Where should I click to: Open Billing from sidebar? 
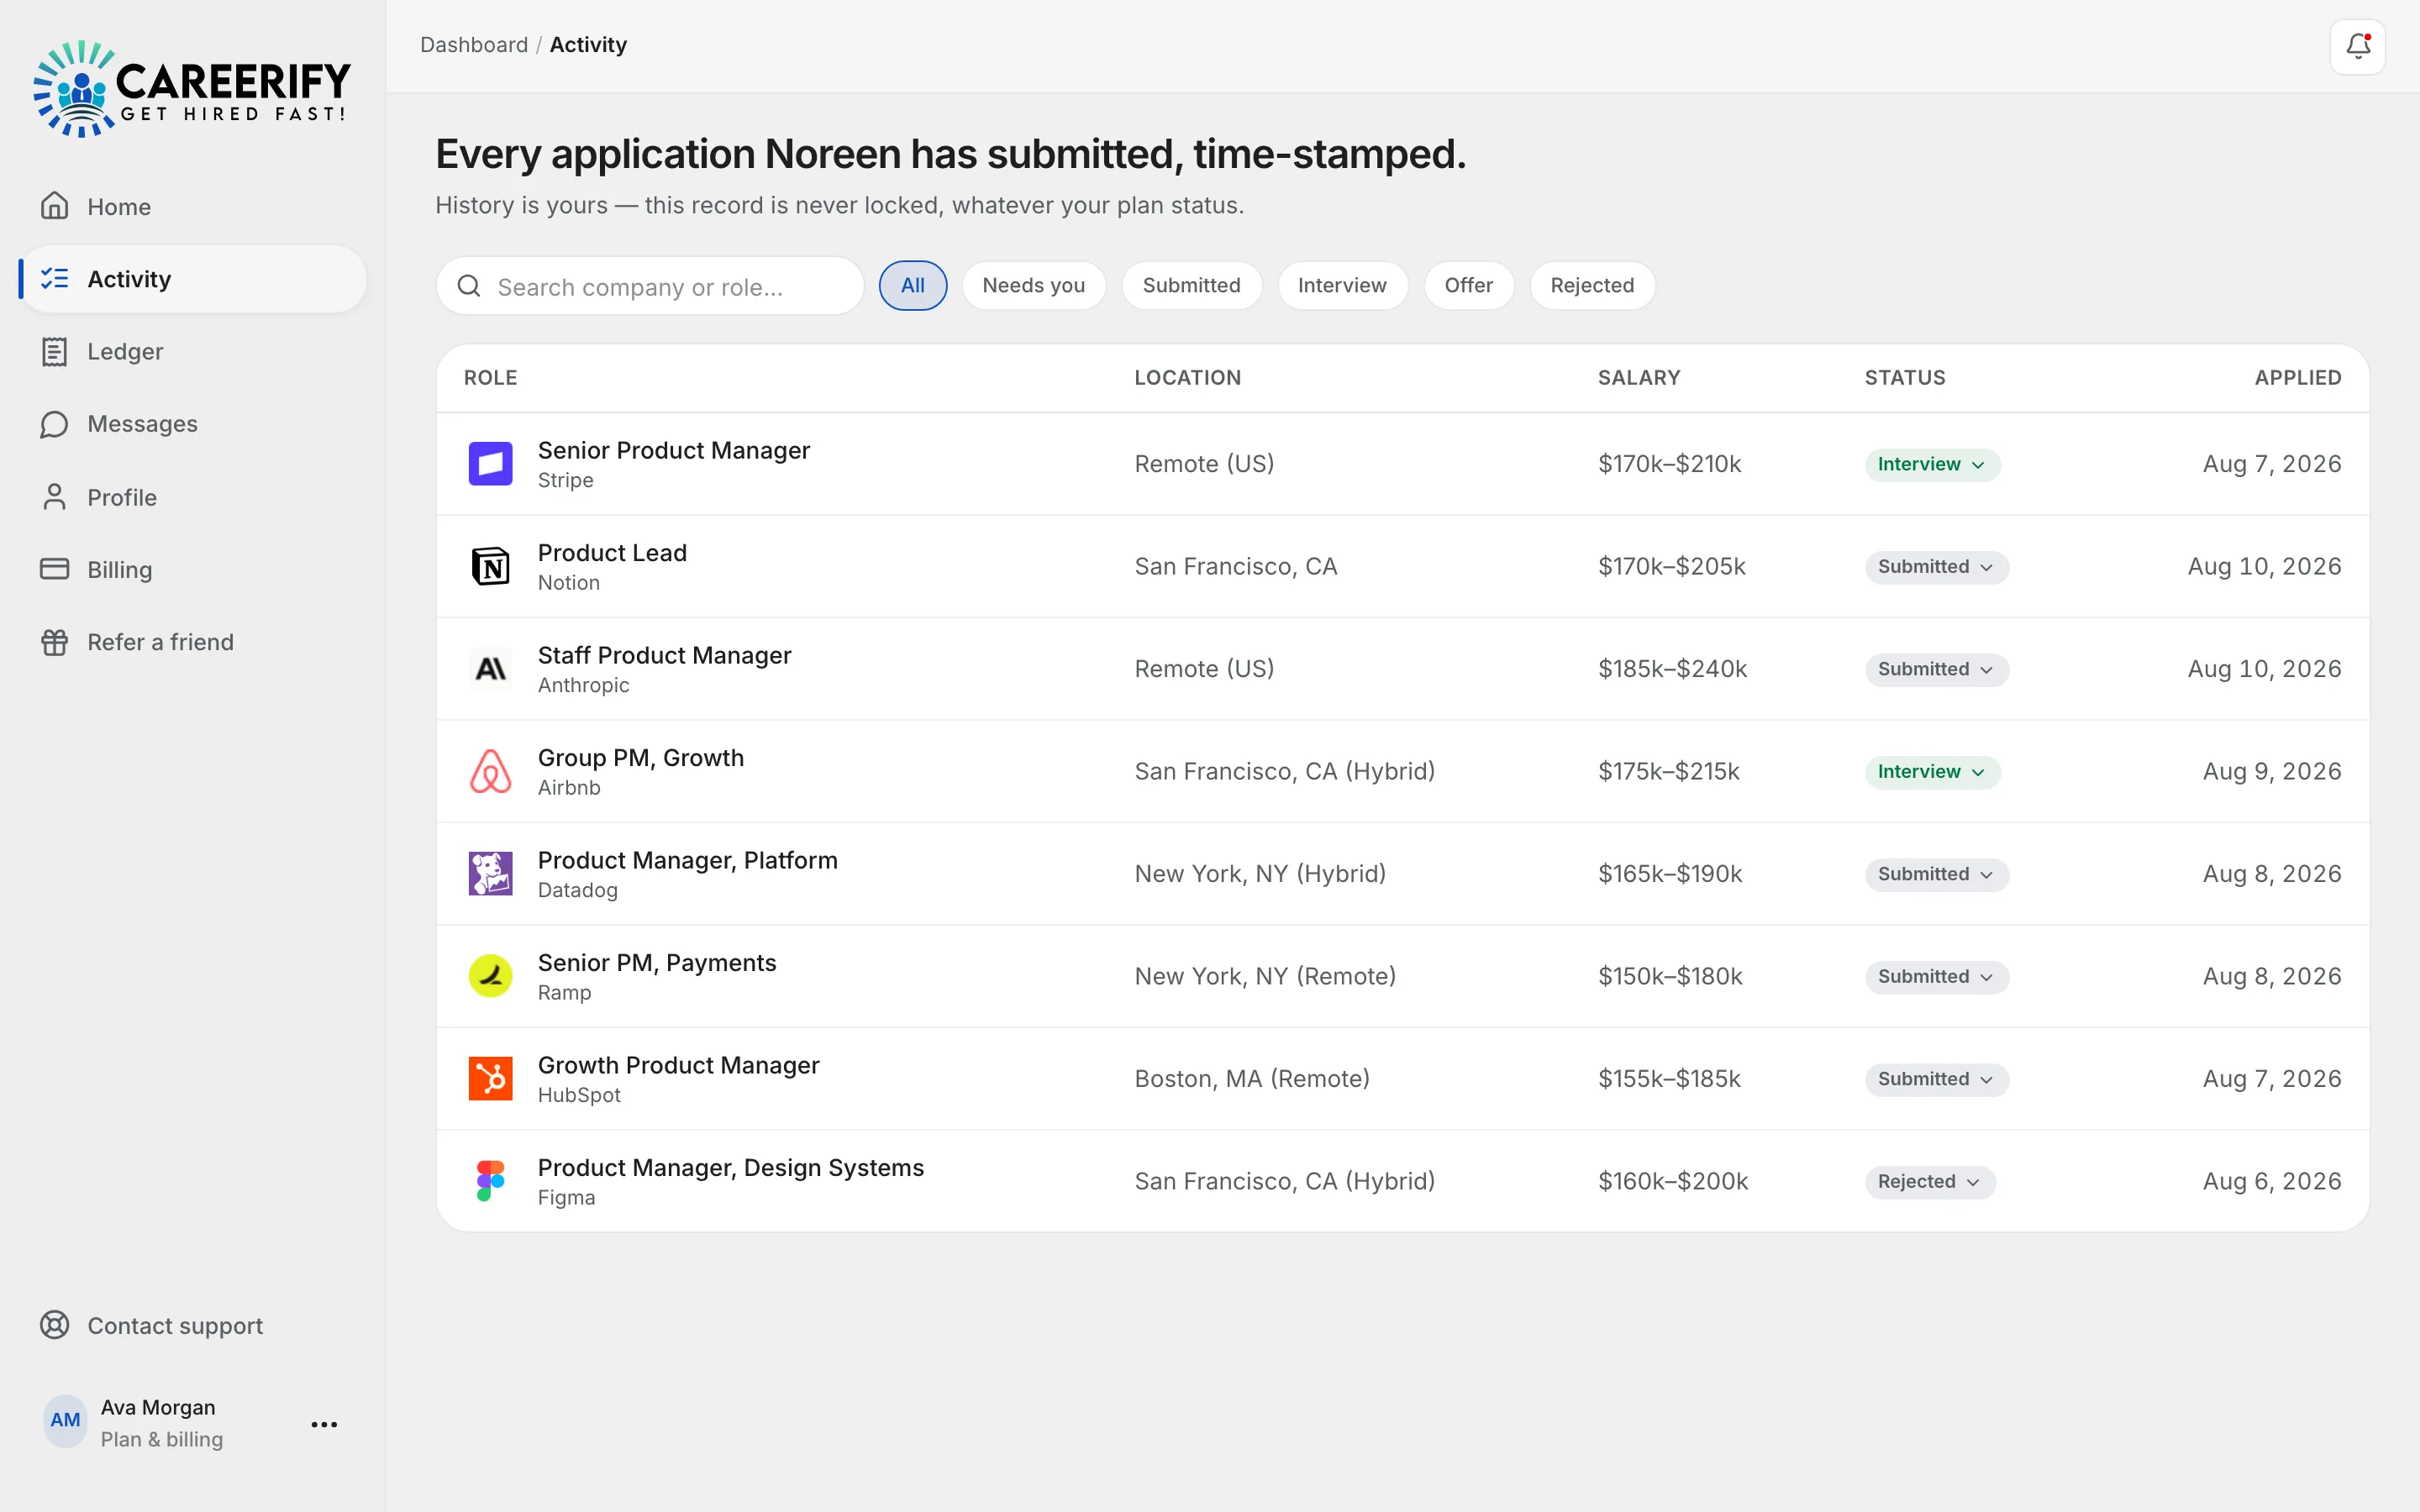(x=192, y=569)
